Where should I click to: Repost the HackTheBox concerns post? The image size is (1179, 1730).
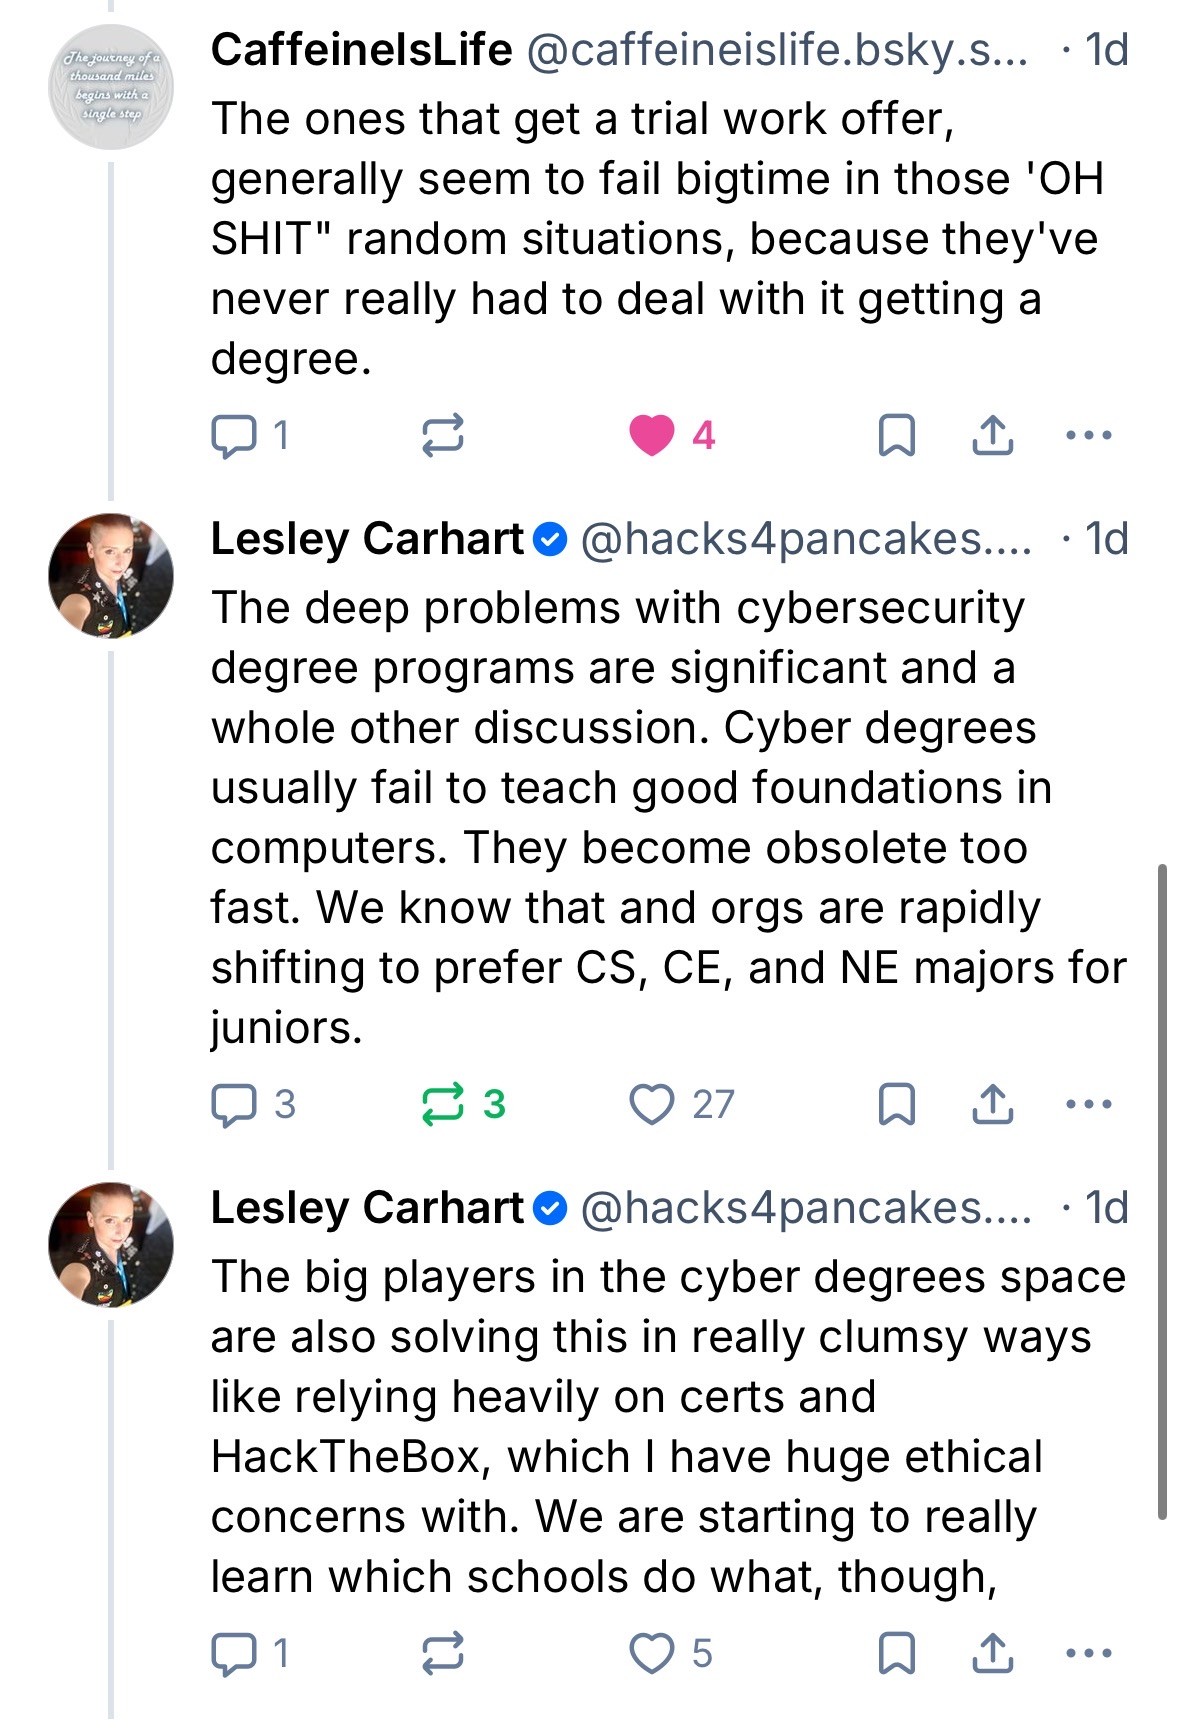pyautogui.click(x=442, y=1654)
